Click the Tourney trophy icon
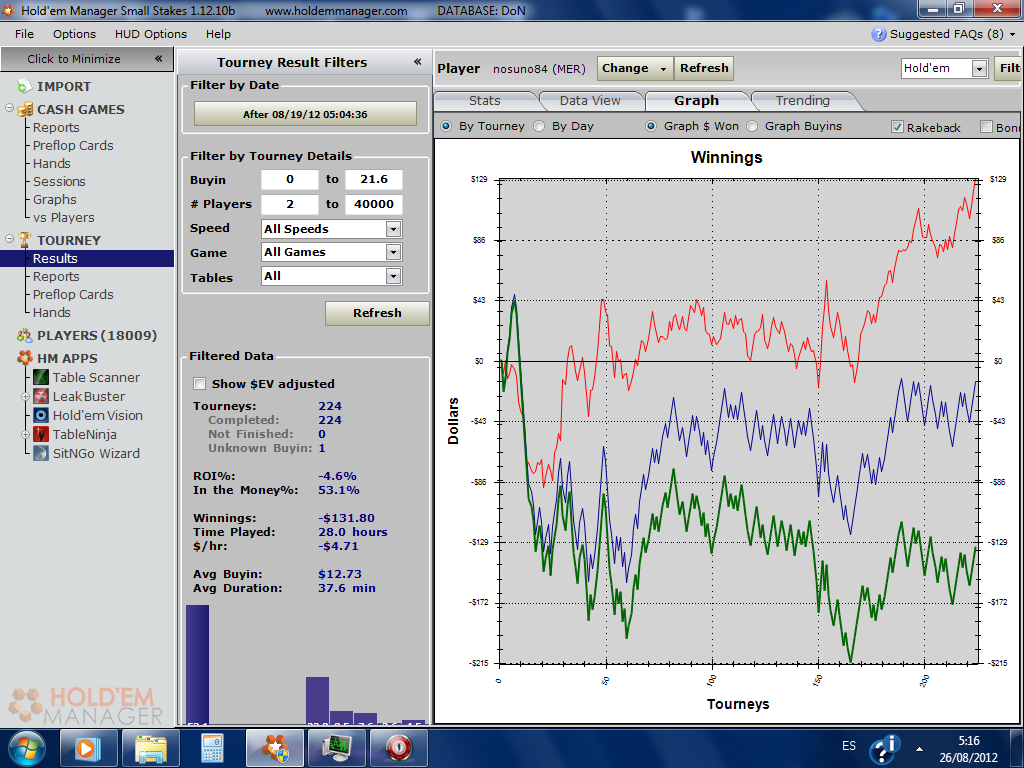Viewport: 1024px width, 768px height. (x=24, y=240)
